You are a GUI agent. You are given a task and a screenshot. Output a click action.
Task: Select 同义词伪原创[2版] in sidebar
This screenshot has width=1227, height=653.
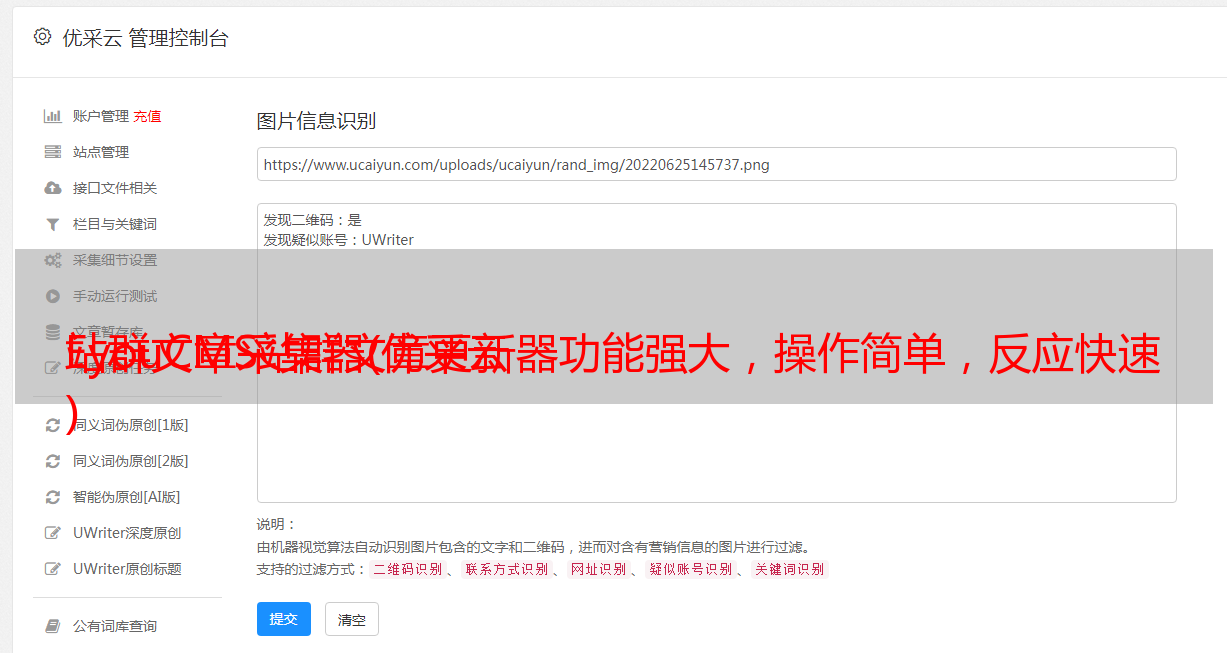pyautogui.click(x=131, y=461)
